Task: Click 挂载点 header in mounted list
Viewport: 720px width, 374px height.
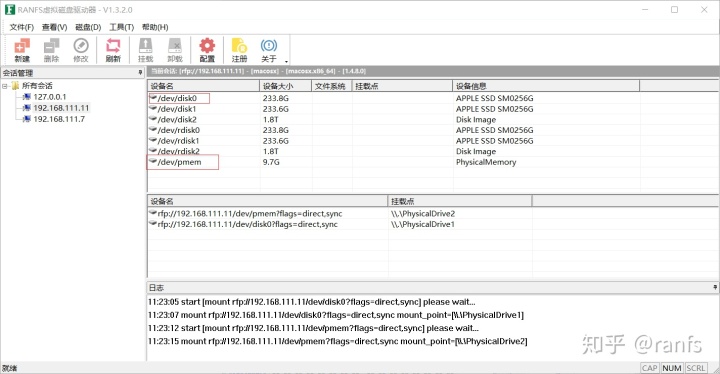Action: [460, 201]
